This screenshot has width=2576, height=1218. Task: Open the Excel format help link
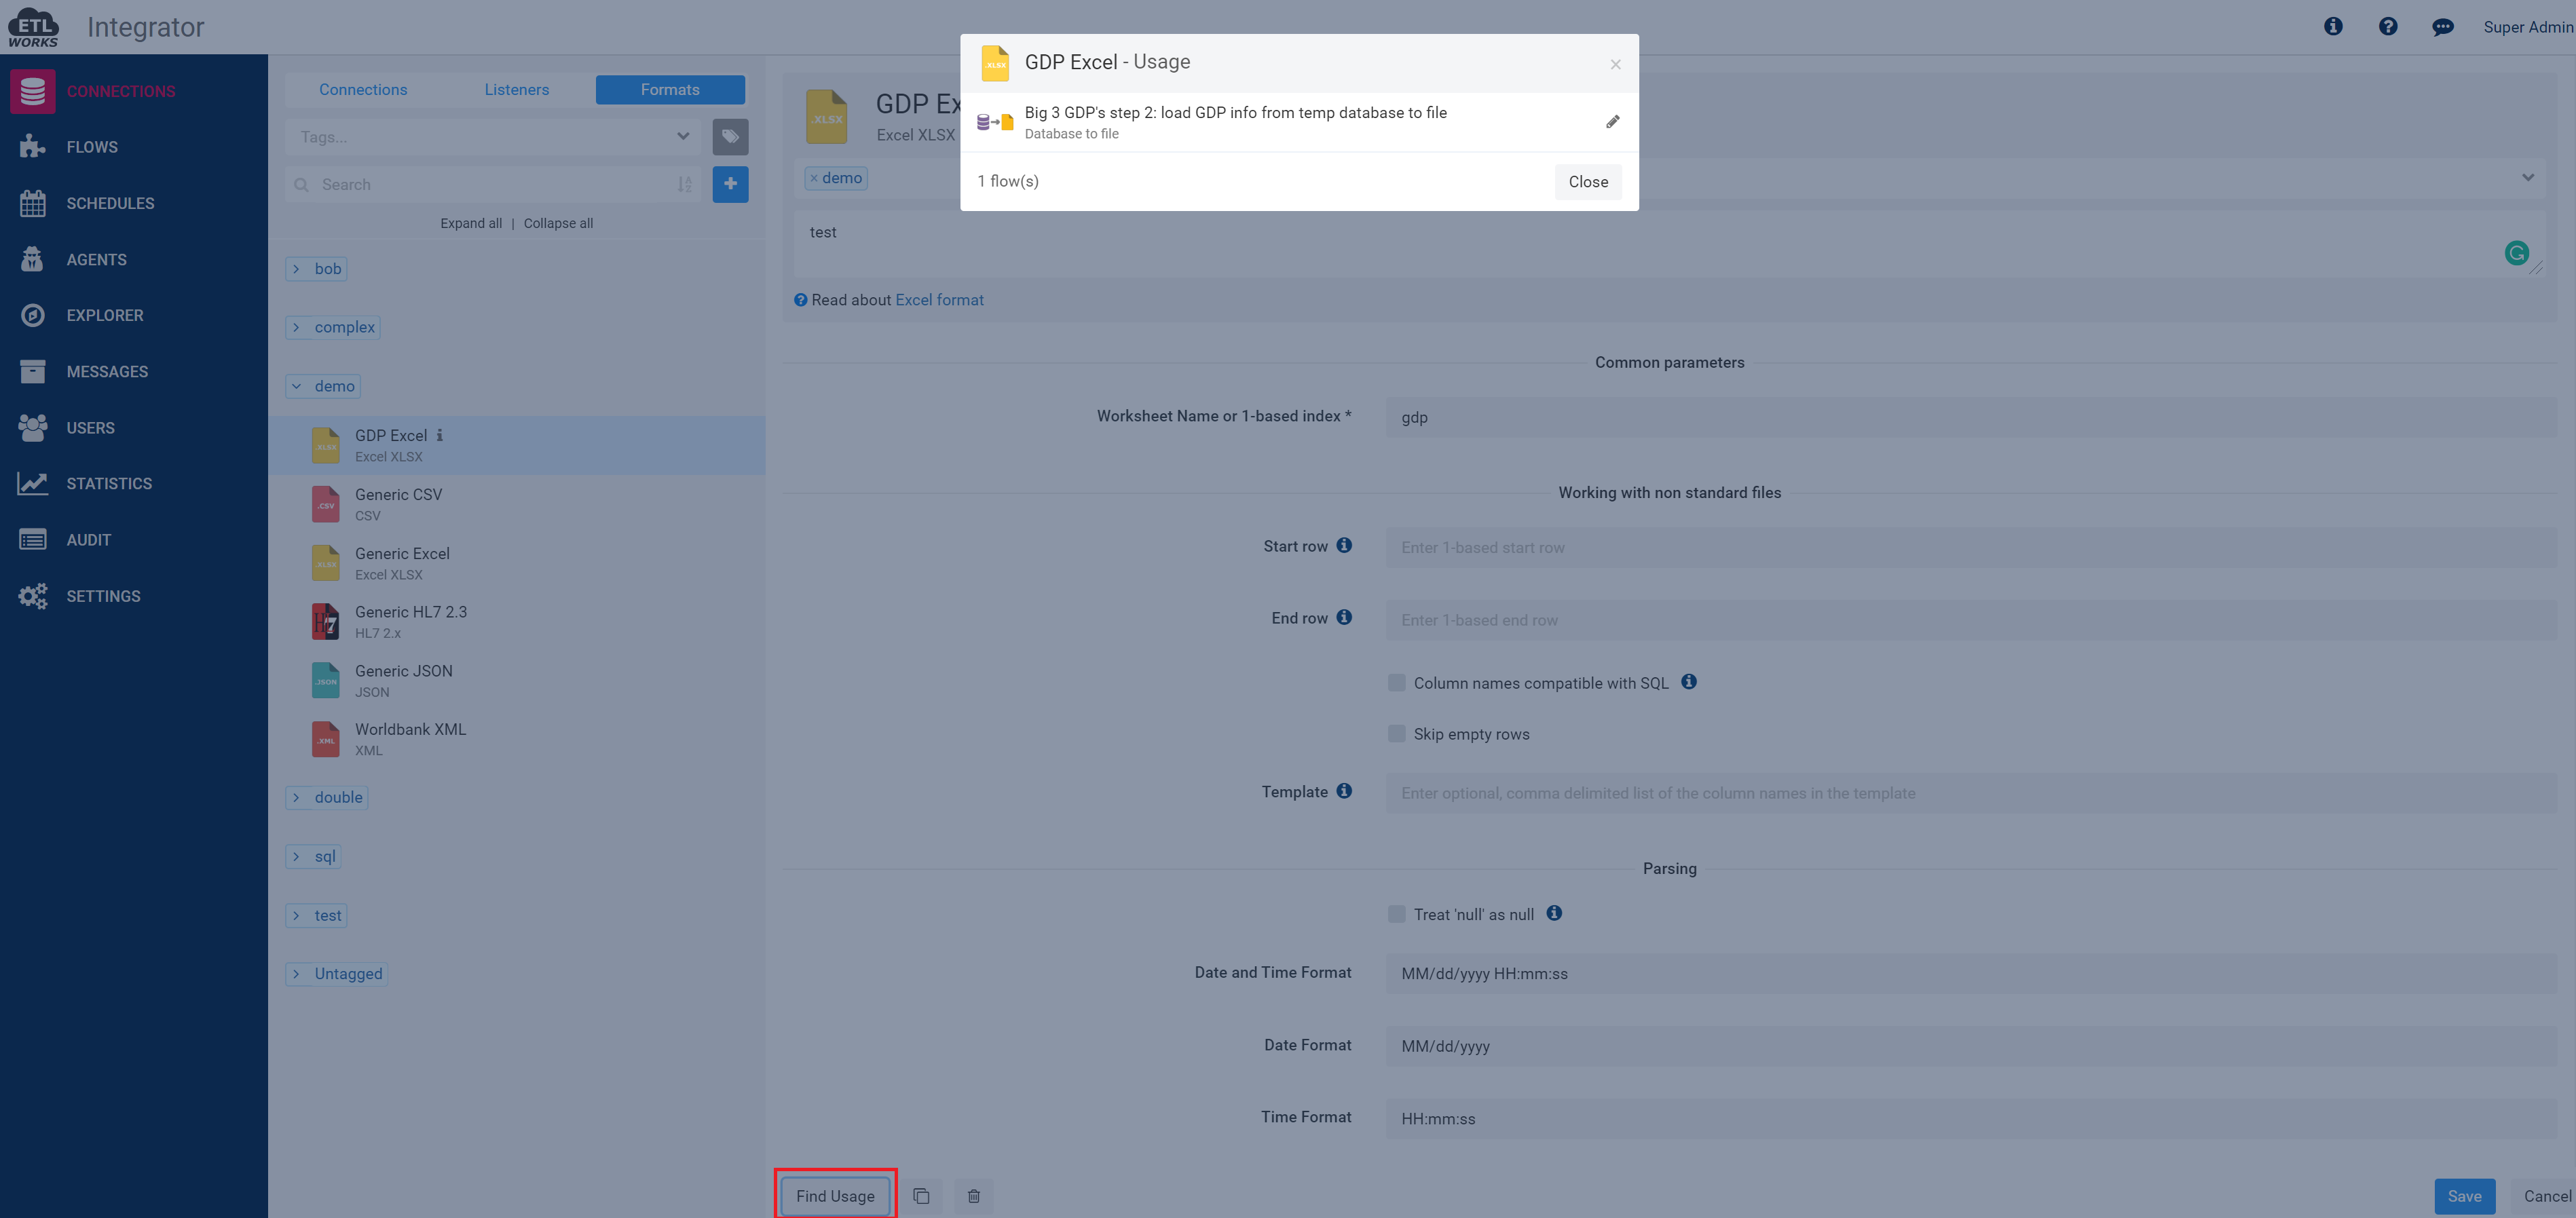coord(939,300)
